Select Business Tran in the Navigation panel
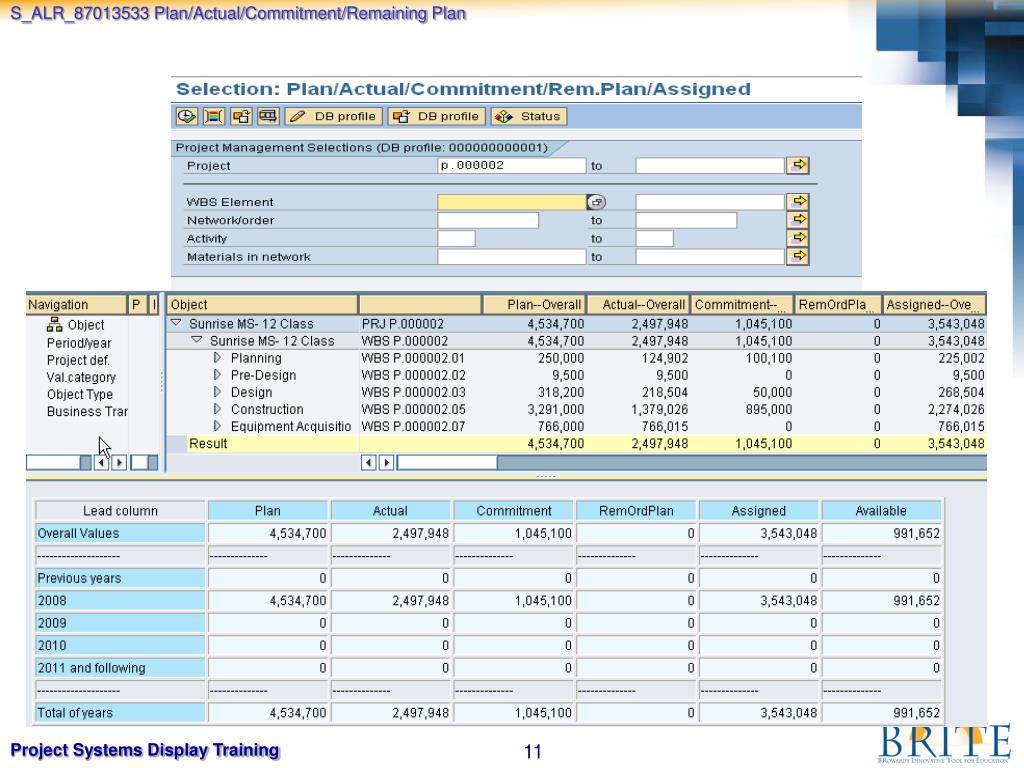This screenshot has height=768, width=1024. [x=87, y=411]
